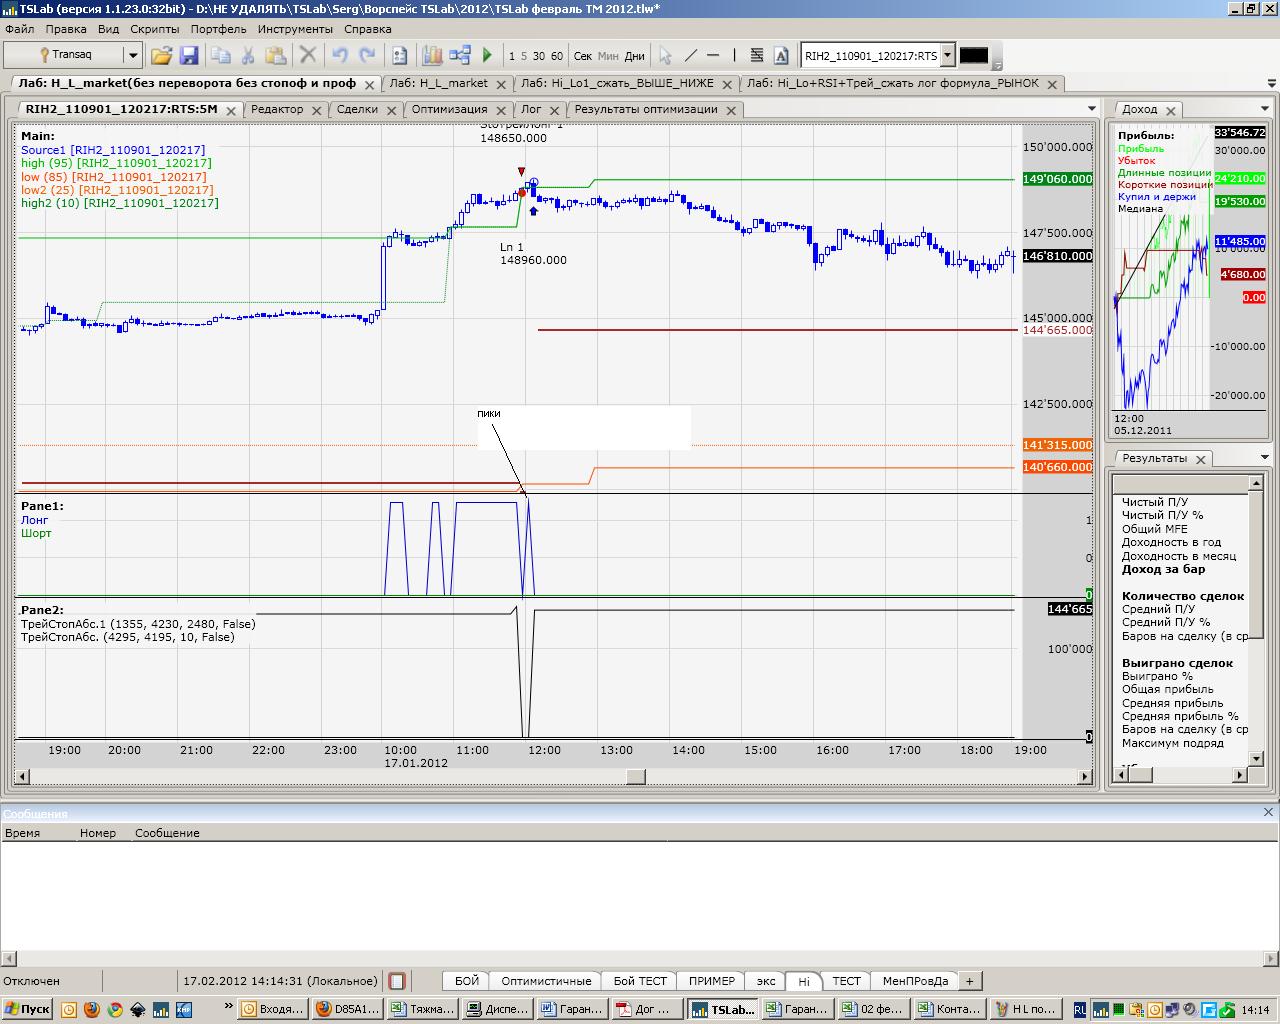1280x1024 pixels.
Task: Select the diagonal line drawing tool
Action: point(690,56)
